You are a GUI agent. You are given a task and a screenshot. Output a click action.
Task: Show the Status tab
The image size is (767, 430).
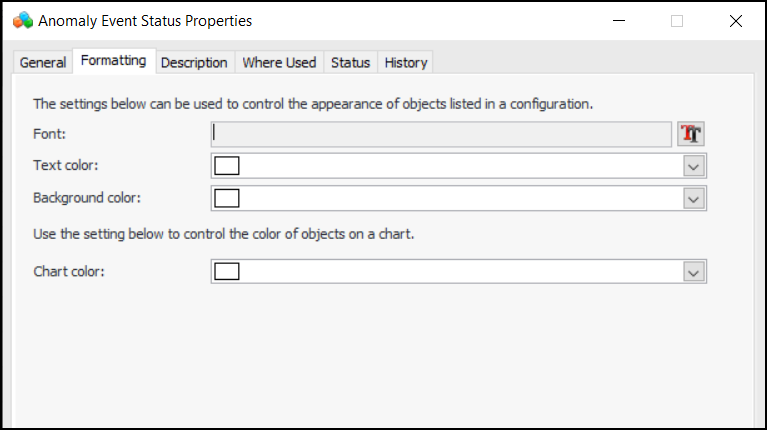pyautogui.click(x=350, y=62)
